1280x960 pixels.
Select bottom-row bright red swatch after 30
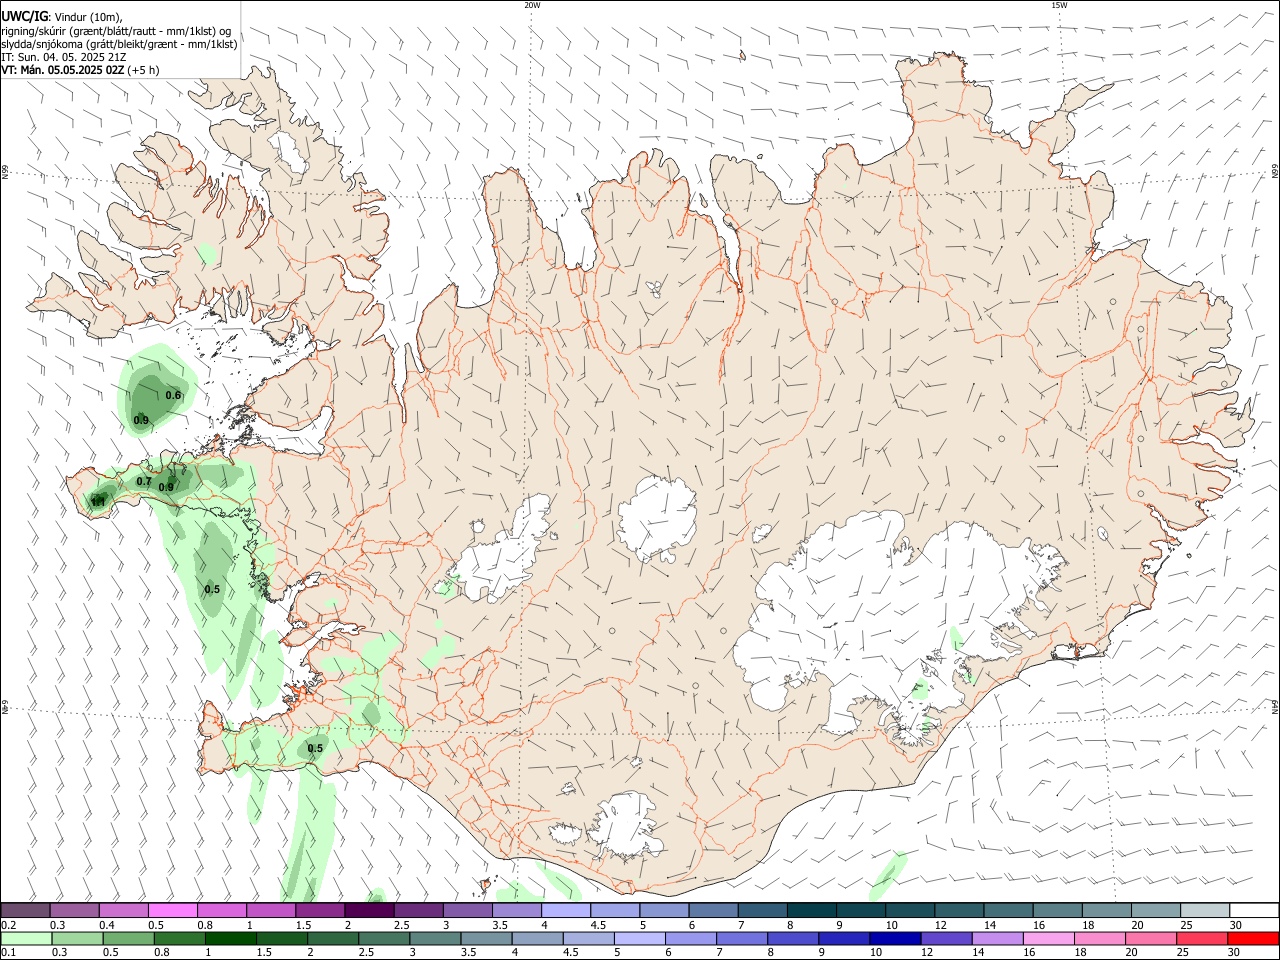[x=1253, y=938]
